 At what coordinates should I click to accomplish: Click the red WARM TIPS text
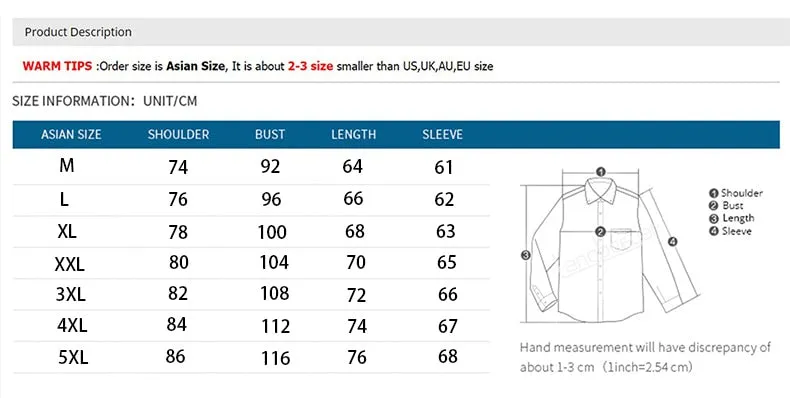tap(57, 66)
